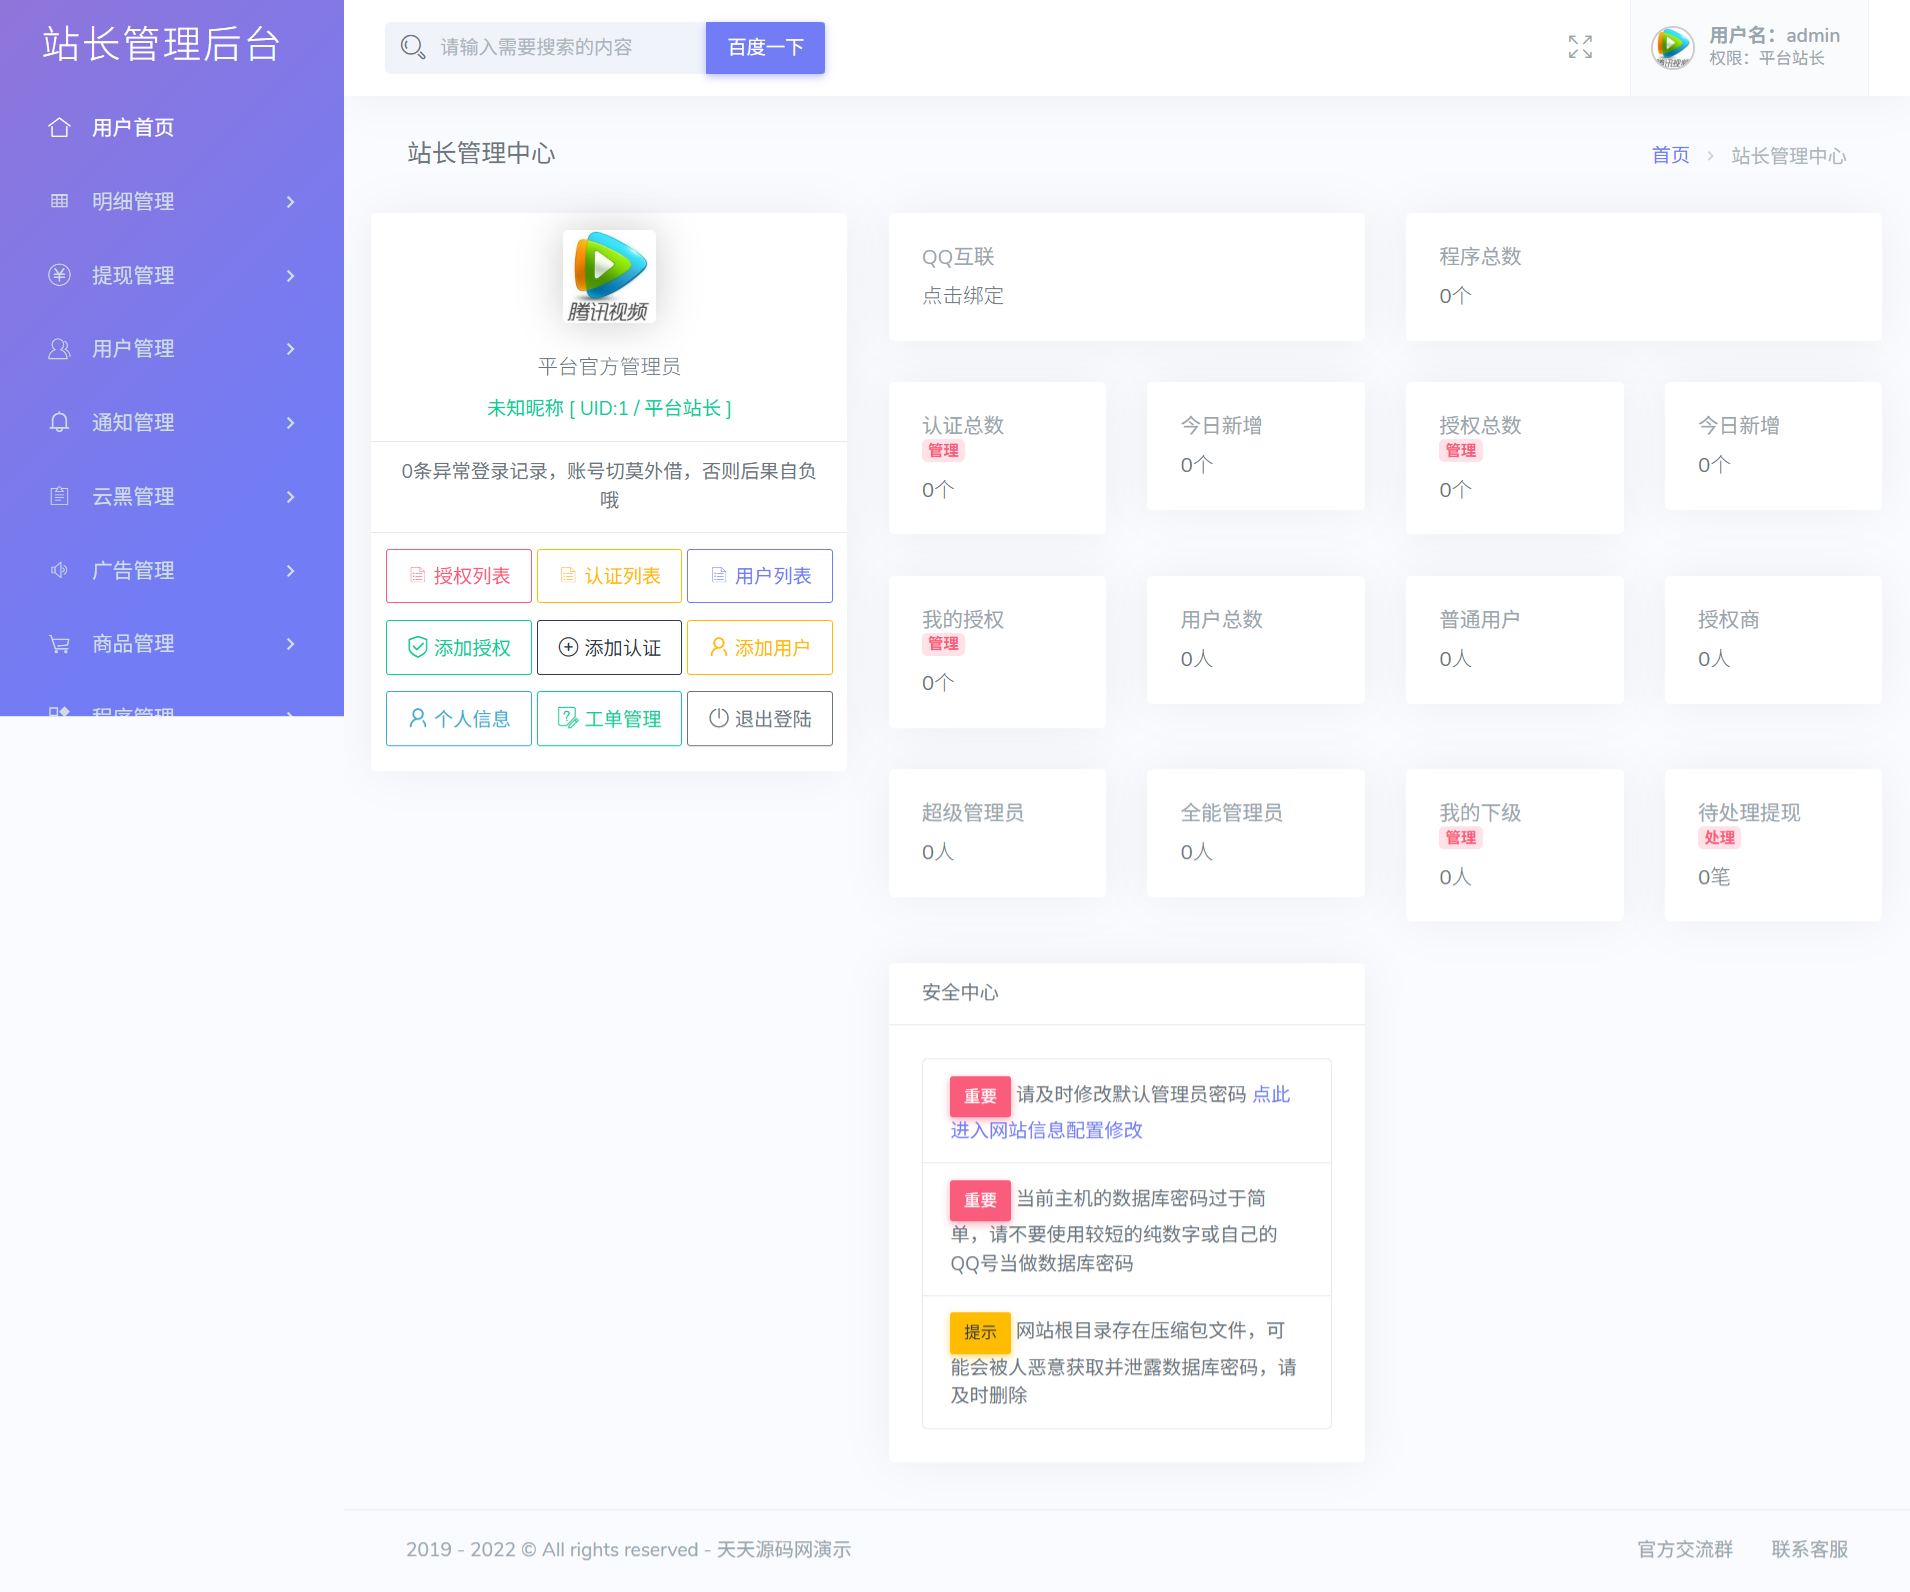Click the ¥ icon for 提现管理
Viewport: 1910px width, 1592px height.
[59, 275]
